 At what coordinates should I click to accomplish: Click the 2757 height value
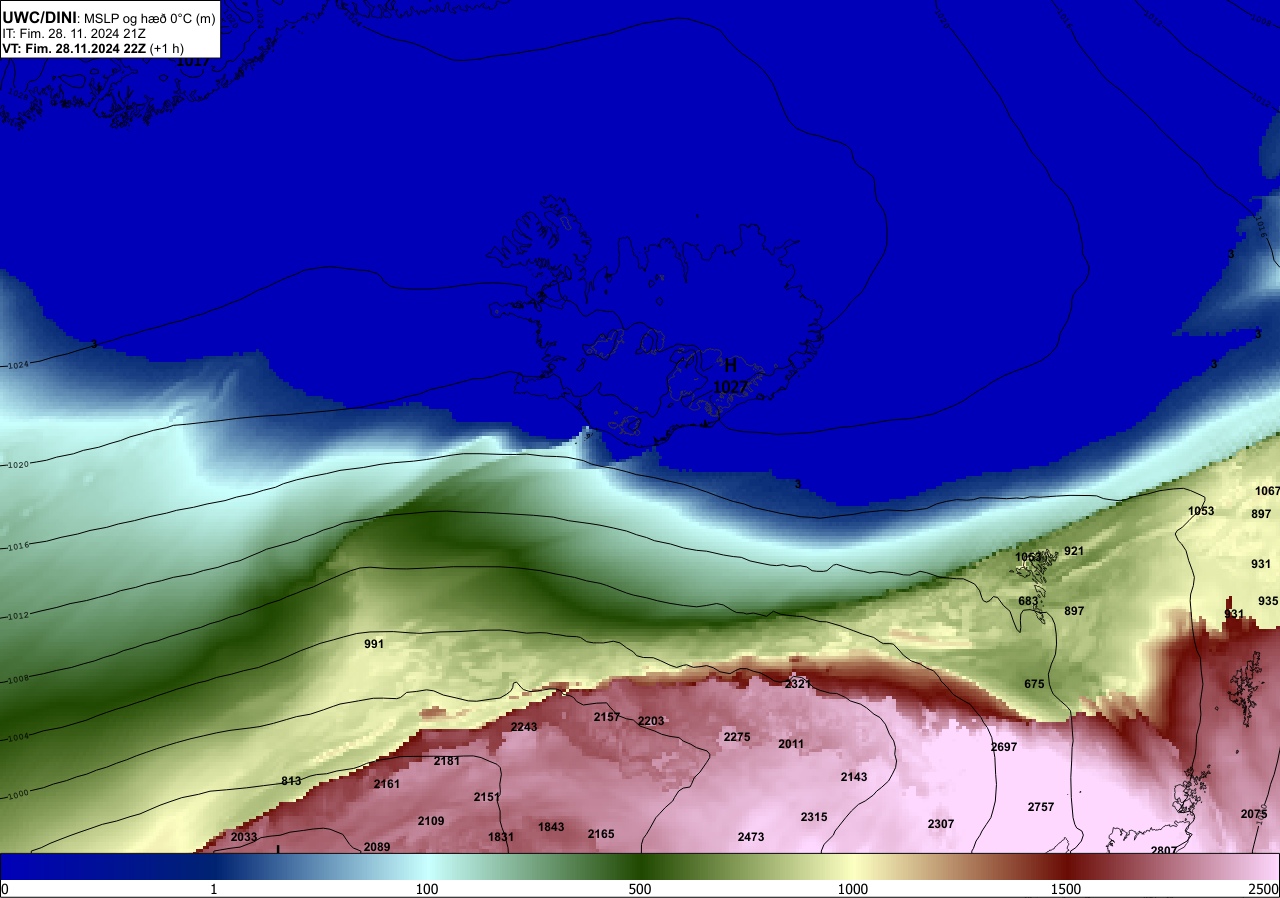(1041, 807)
